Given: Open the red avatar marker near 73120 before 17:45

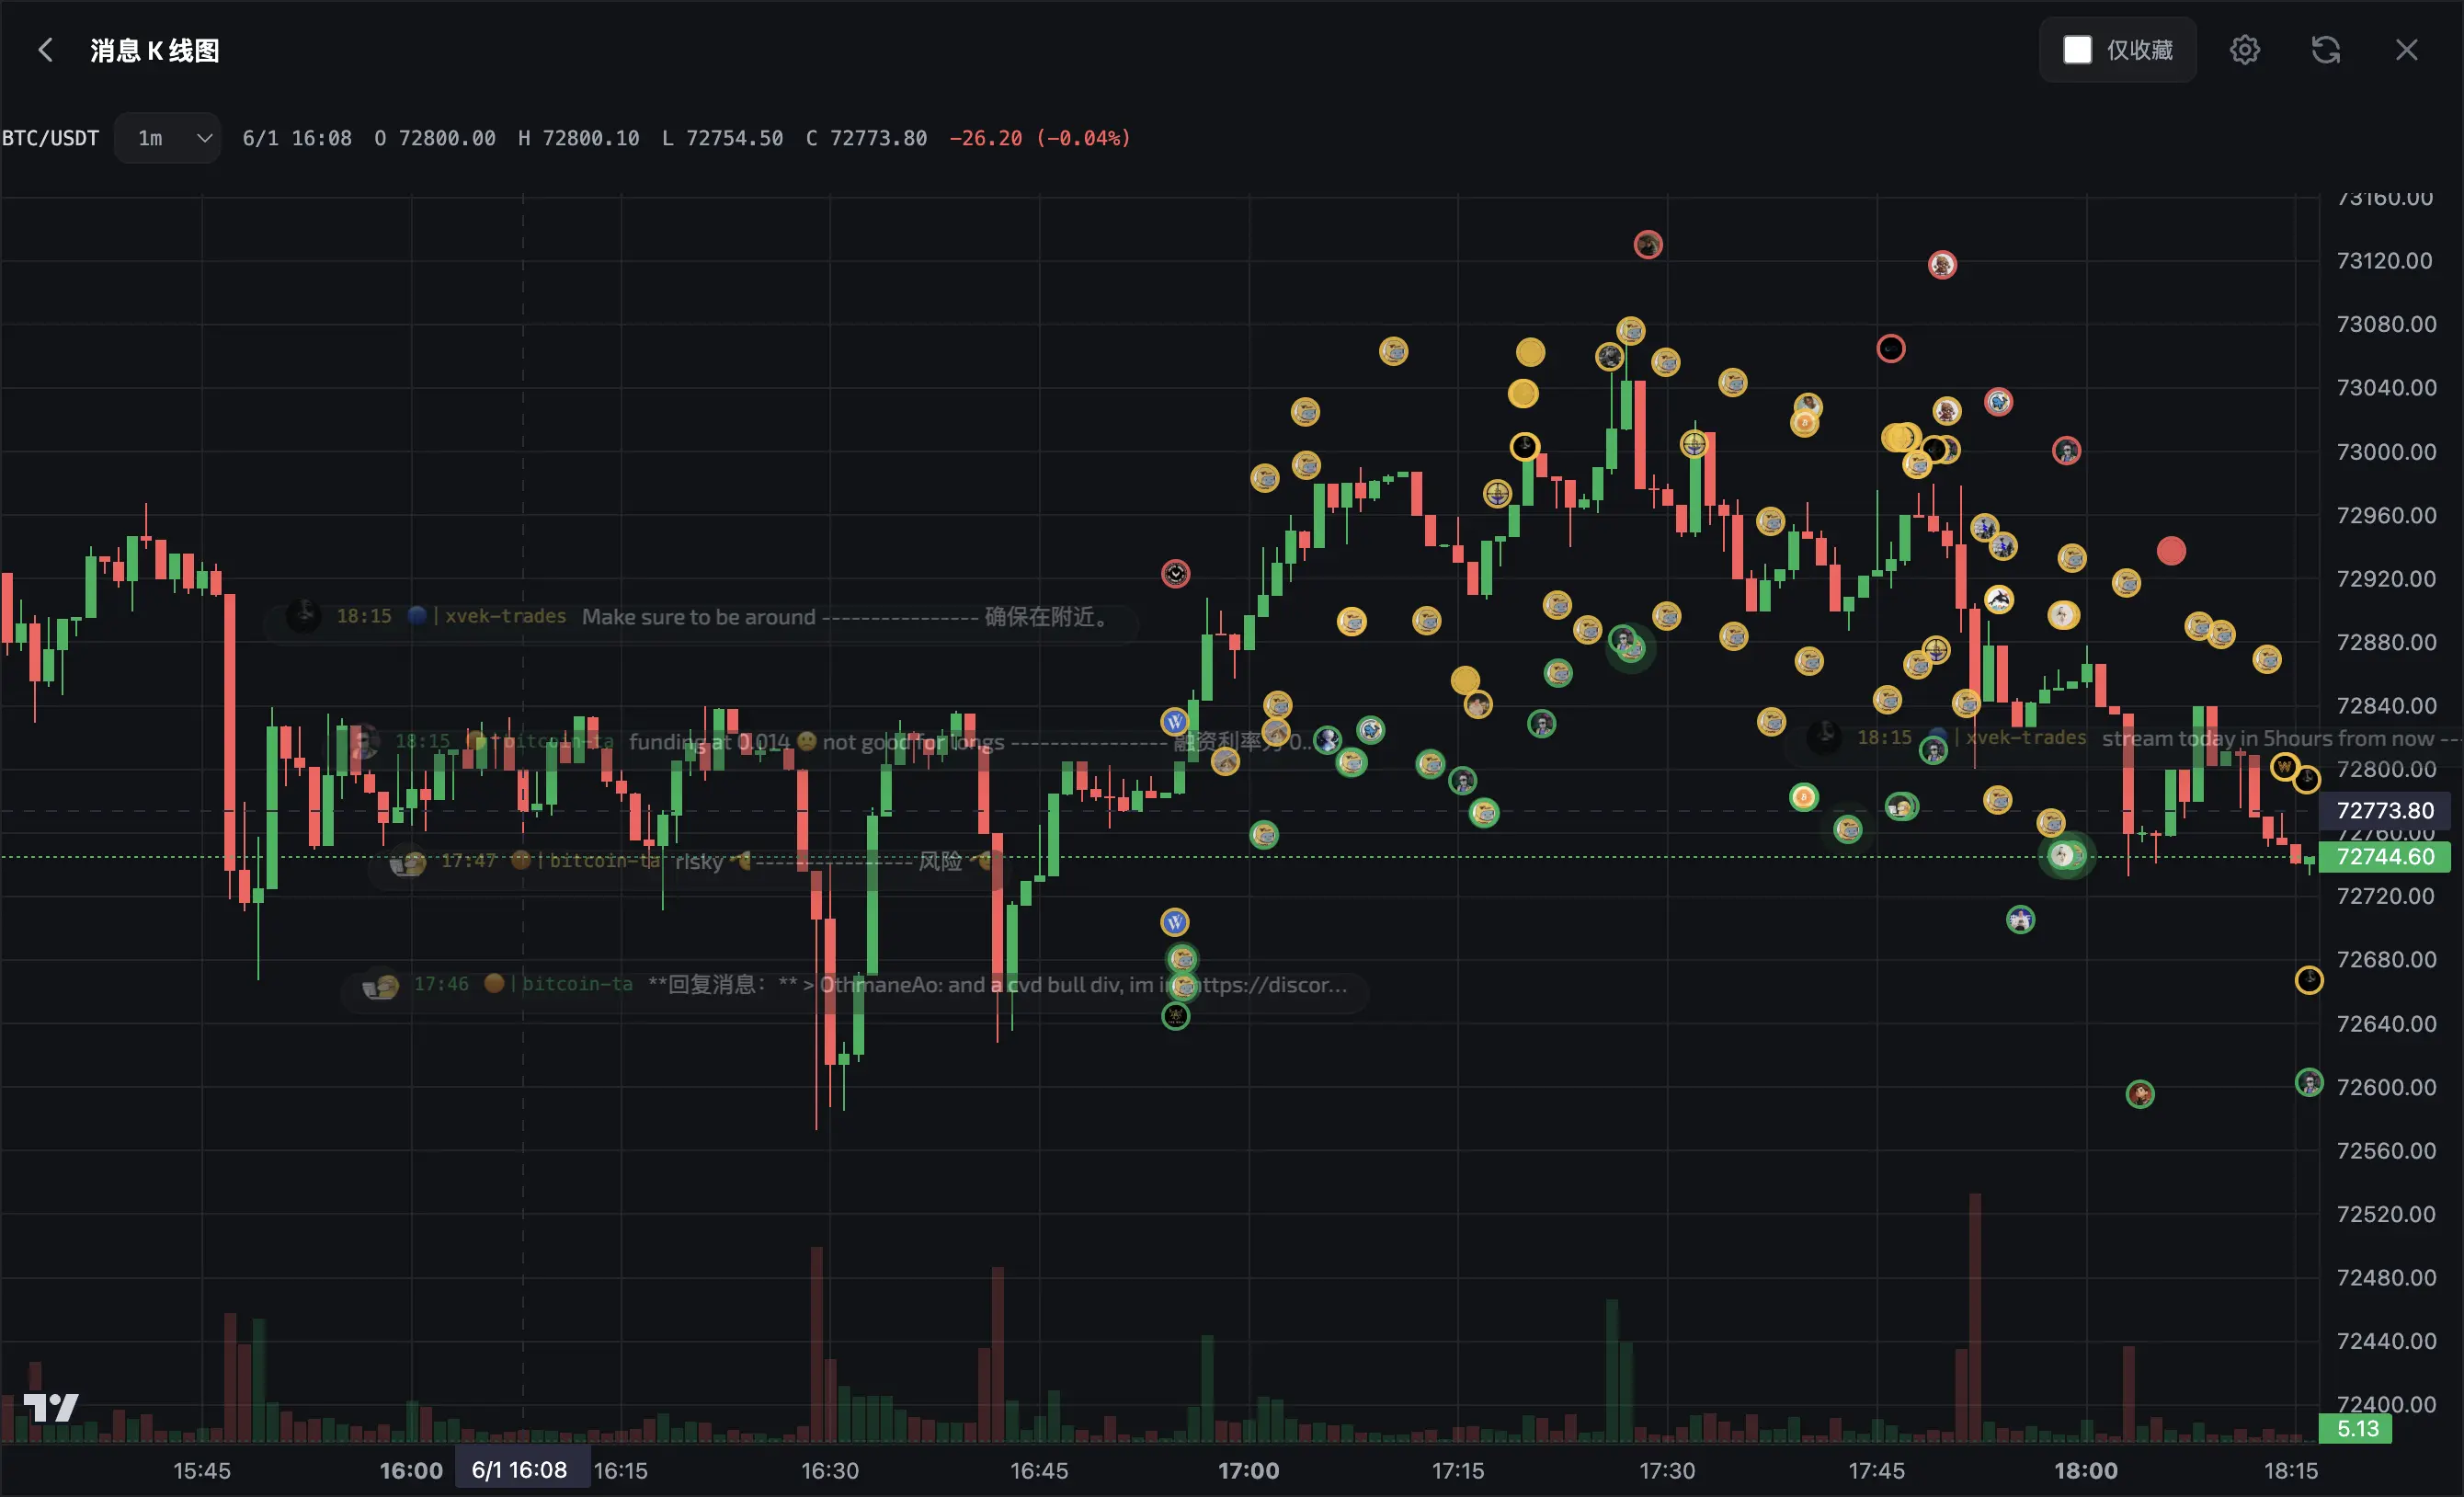Looking at the screenshot, I should 1941,264.
